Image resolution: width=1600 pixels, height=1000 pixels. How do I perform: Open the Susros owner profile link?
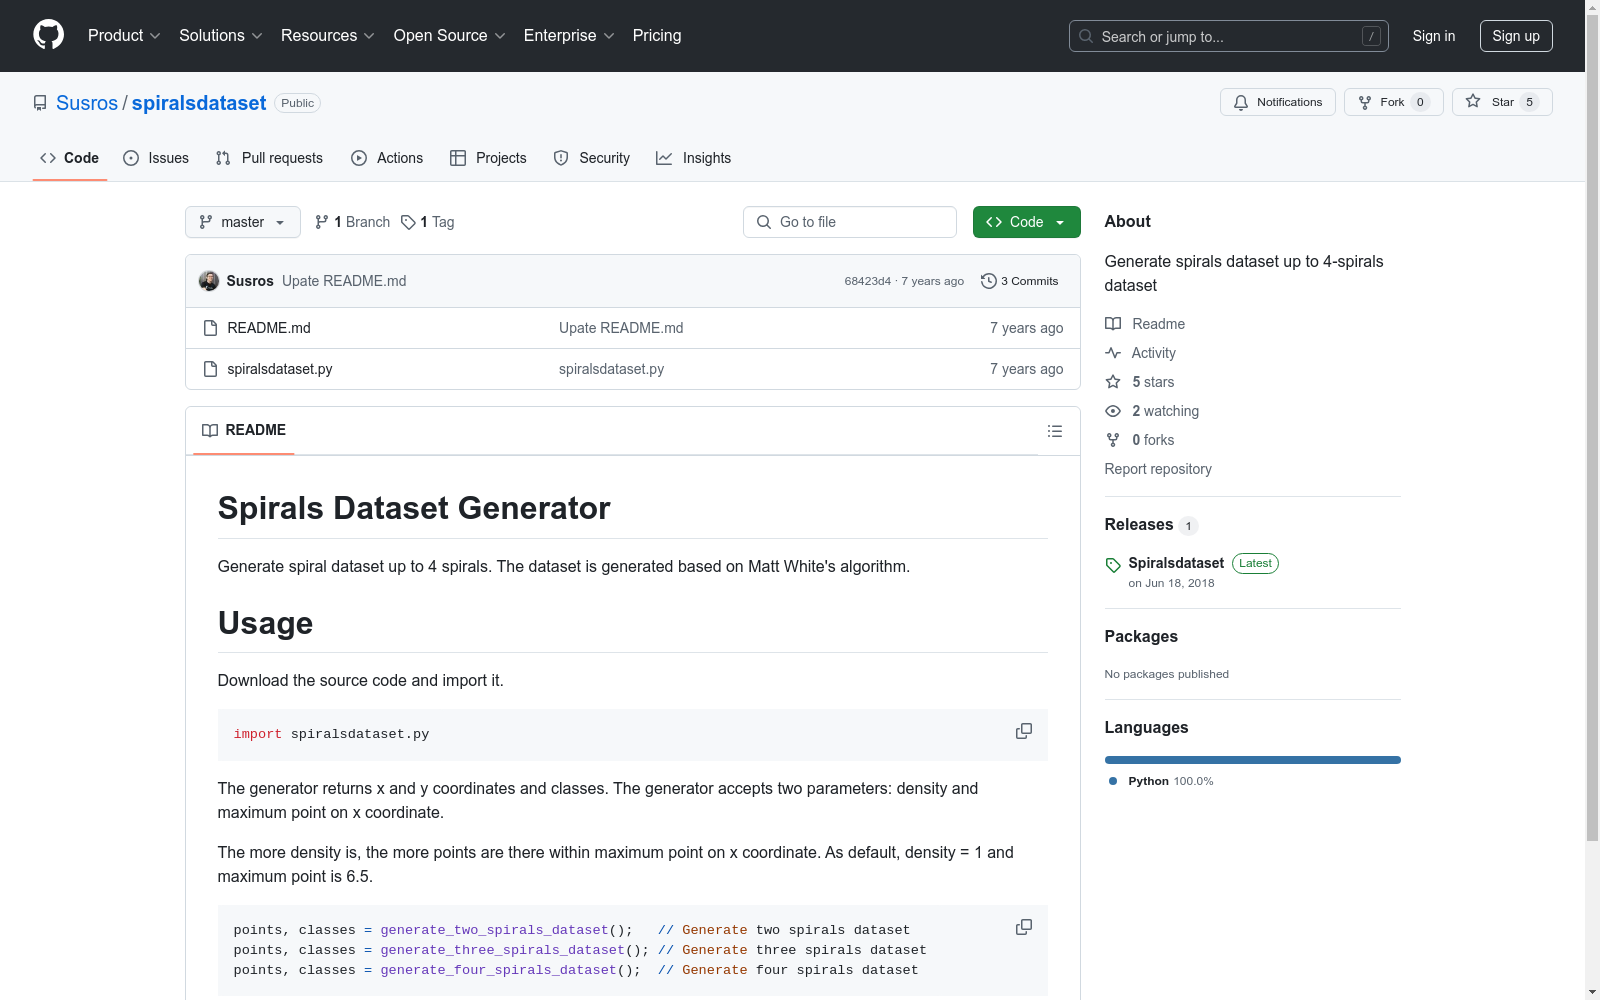[x=87, y=103]
